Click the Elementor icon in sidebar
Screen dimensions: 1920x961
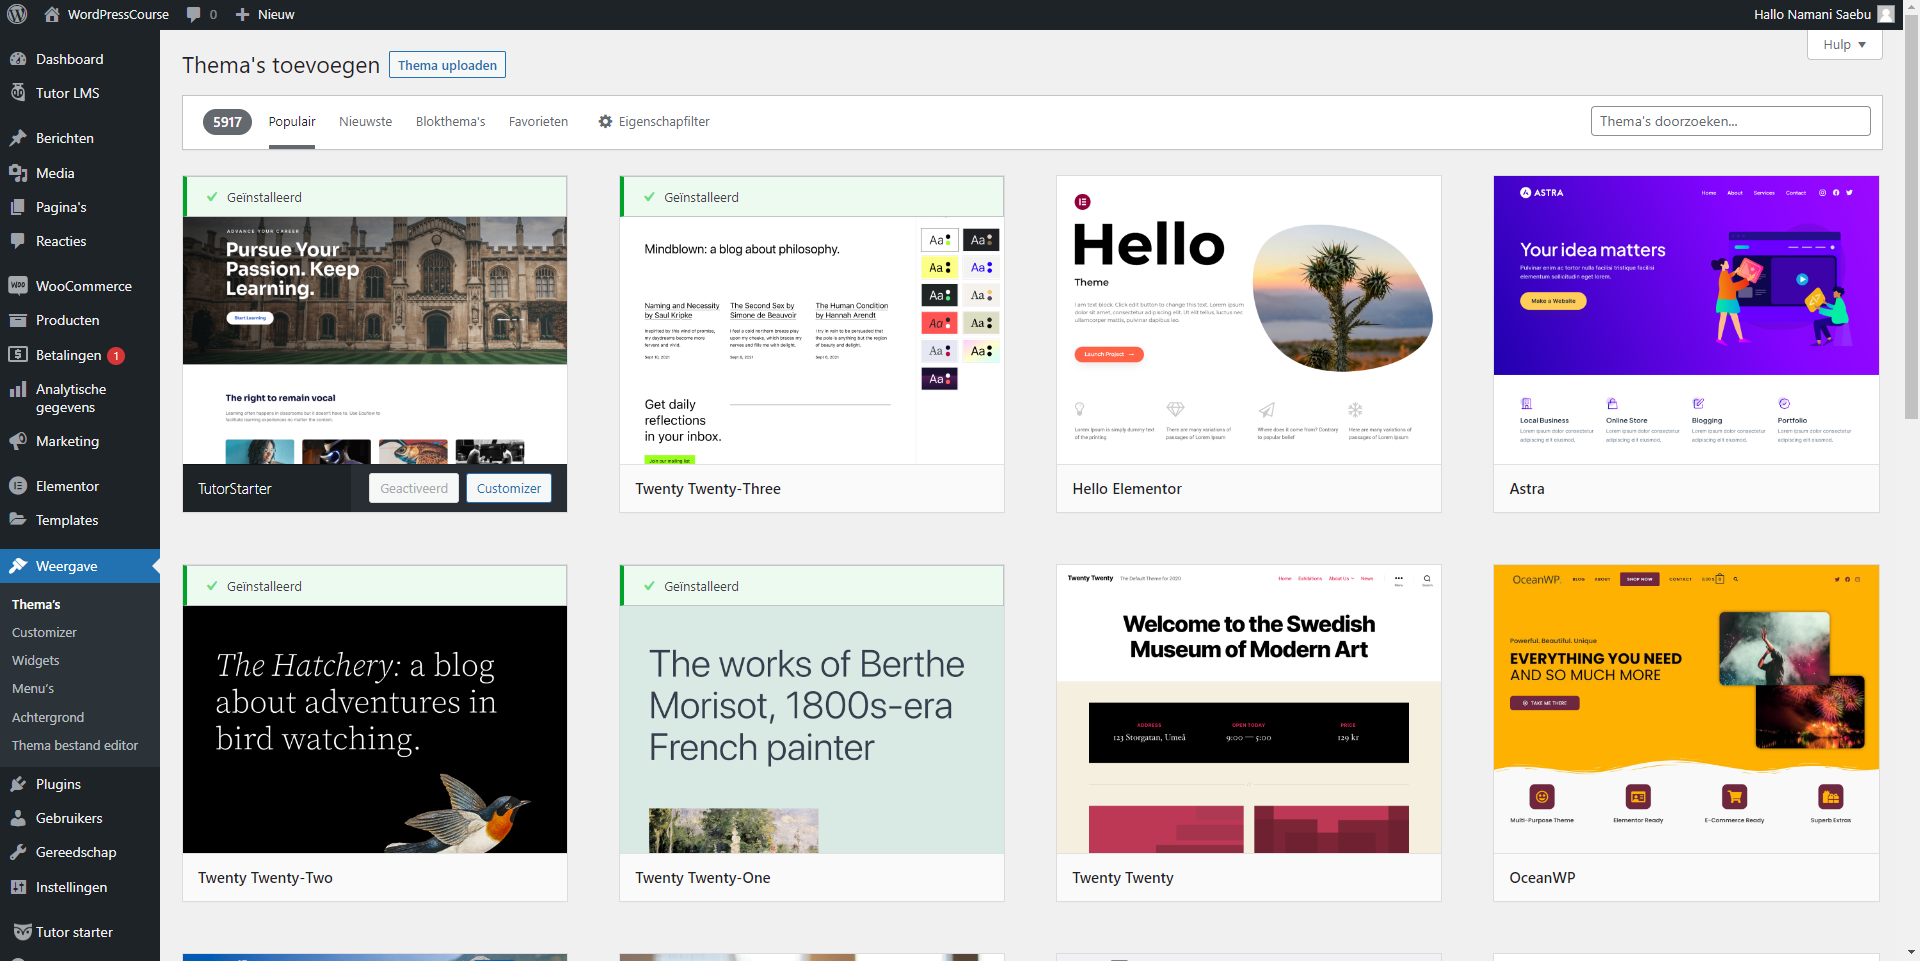click(x=18, y=486)
